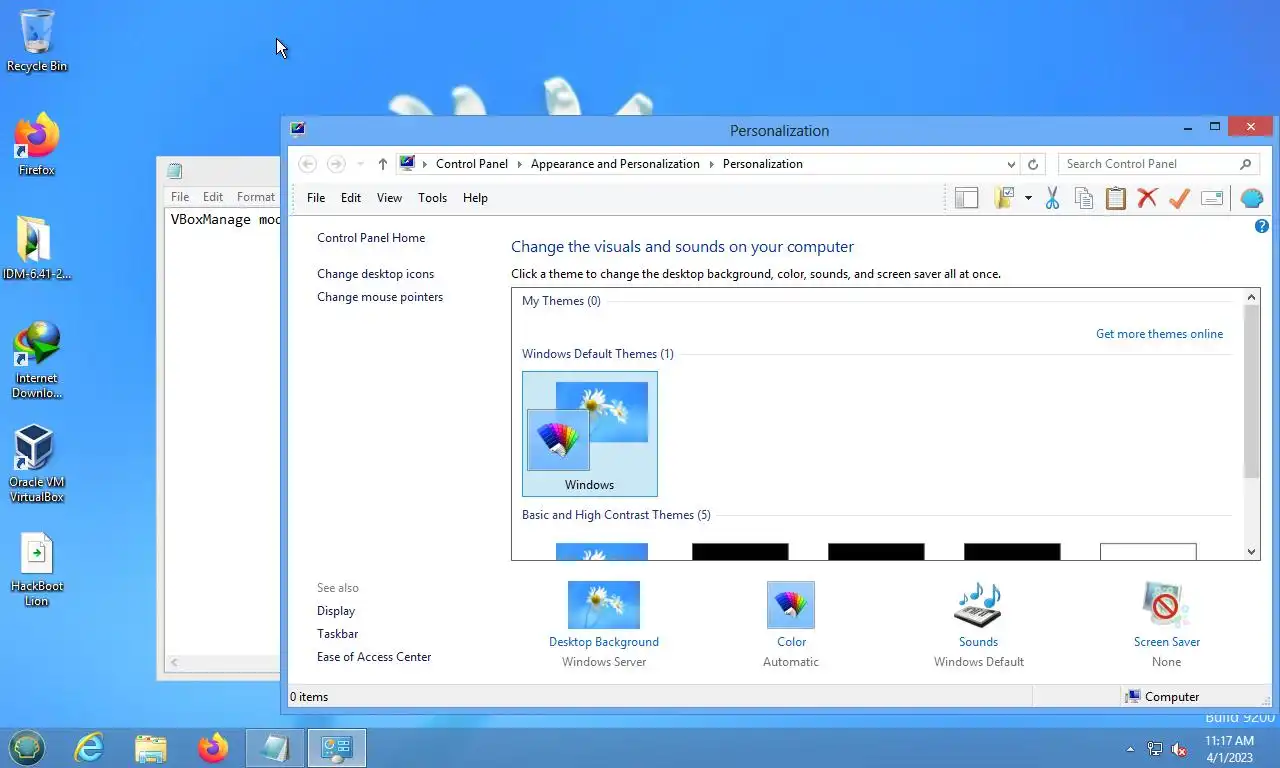Select the Internet Download Manager desktop icon
1280x768 pixels.
tap(37, 360)
